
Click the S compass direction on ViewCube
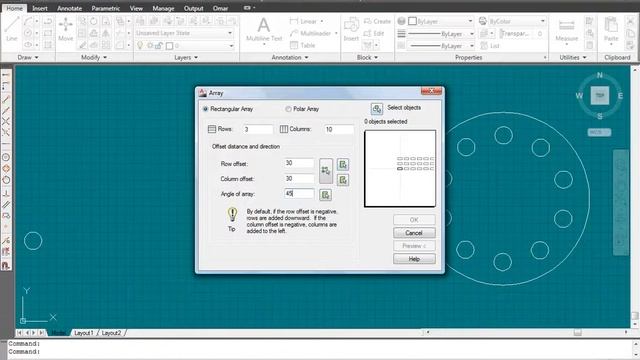coord(600,117)
